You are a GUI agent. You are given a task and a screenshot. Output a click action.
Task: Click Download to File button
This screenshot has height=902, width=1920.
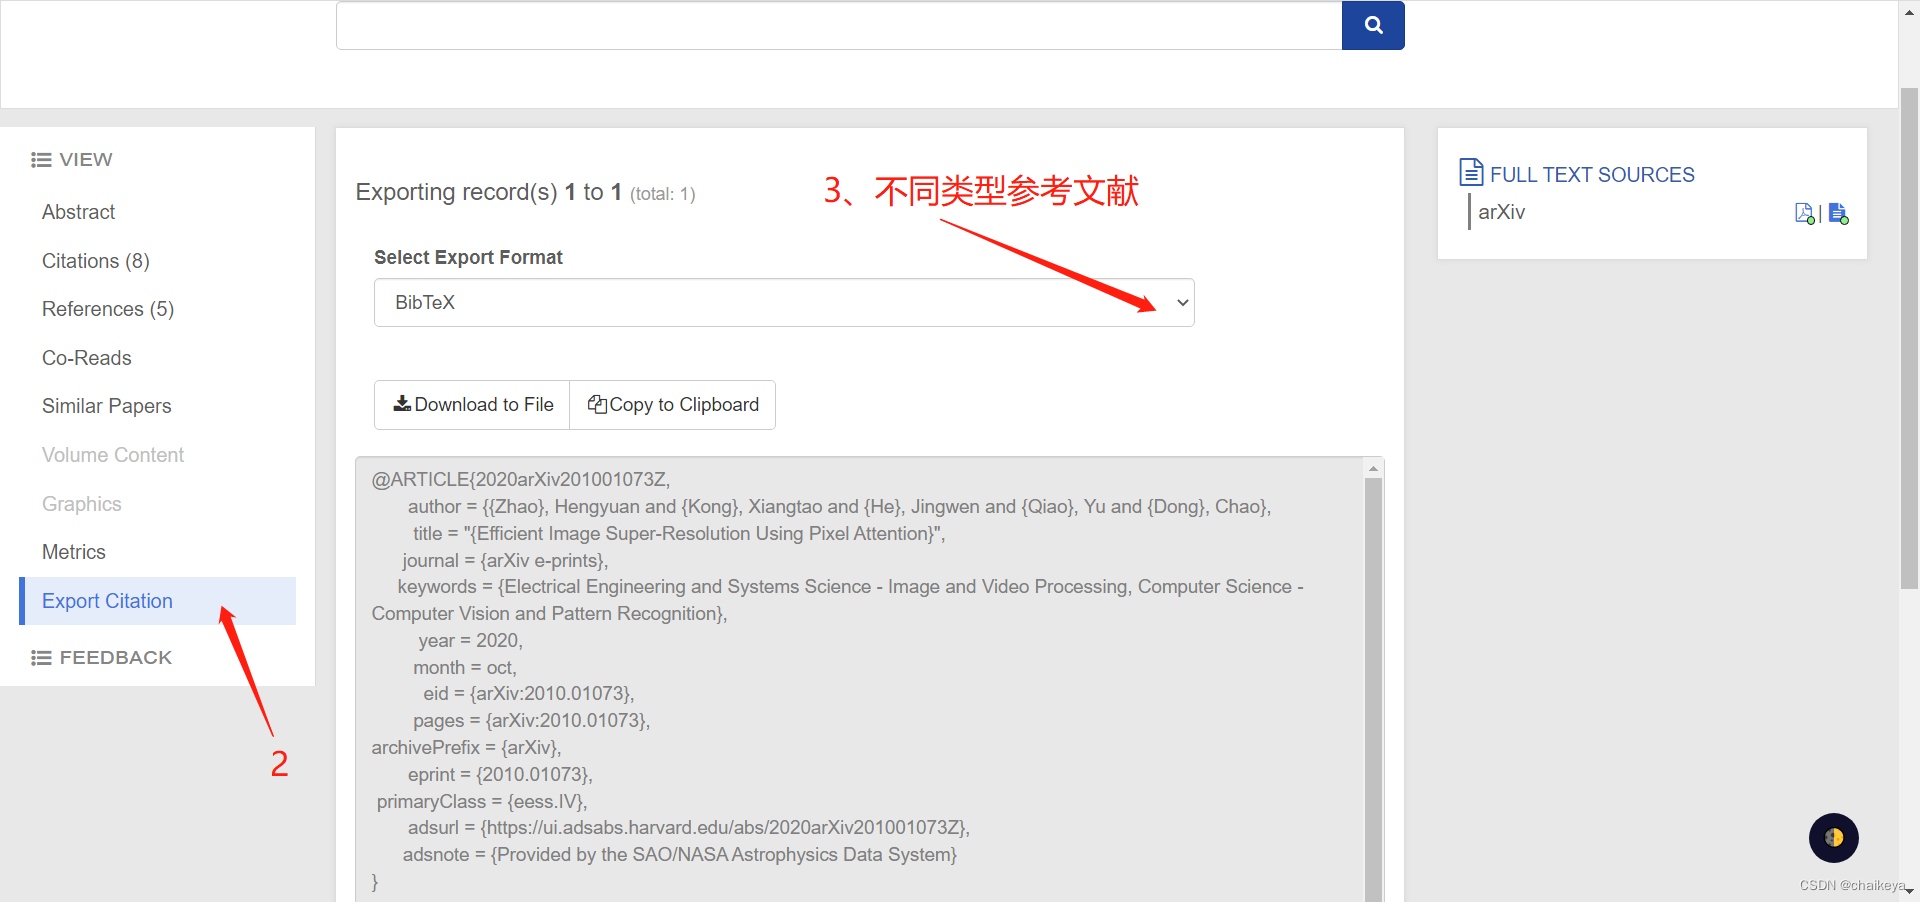pos(472,405)
